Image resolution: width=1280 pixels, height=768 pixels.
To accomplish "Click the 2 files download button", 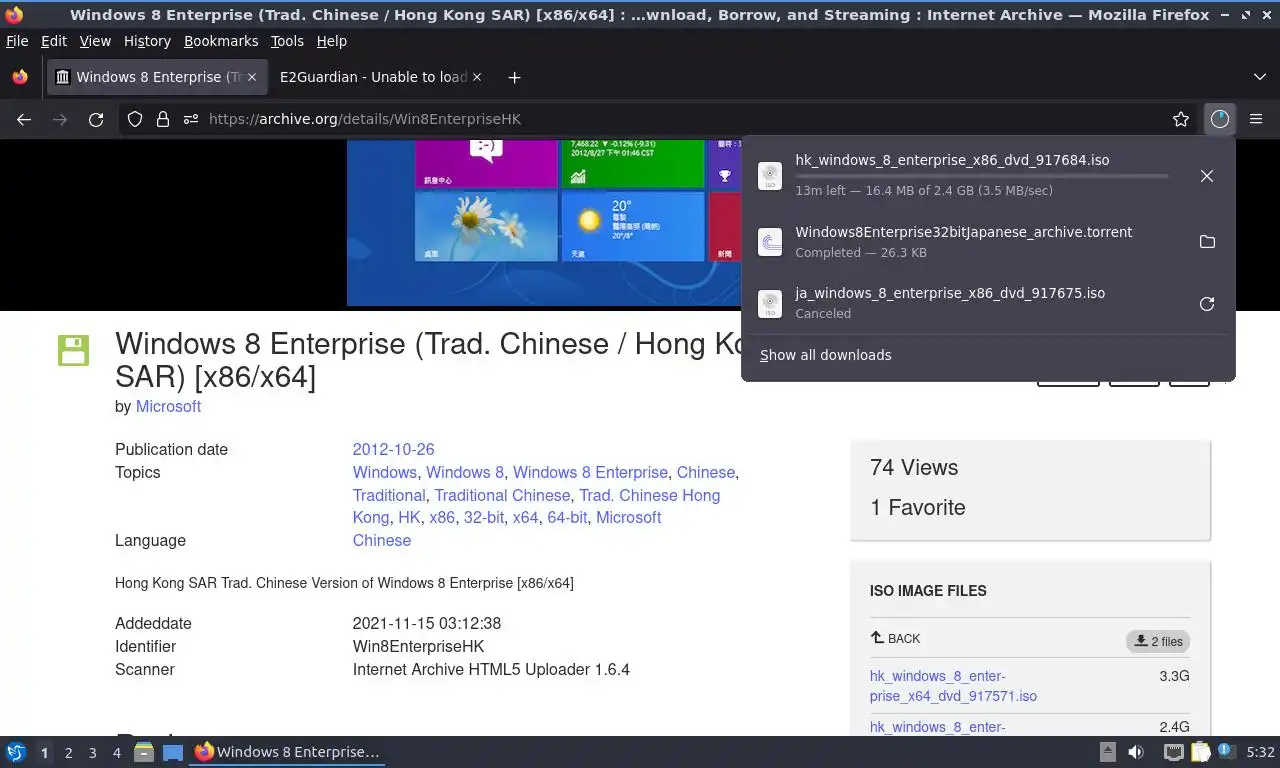I will [x=1158, y=641].
